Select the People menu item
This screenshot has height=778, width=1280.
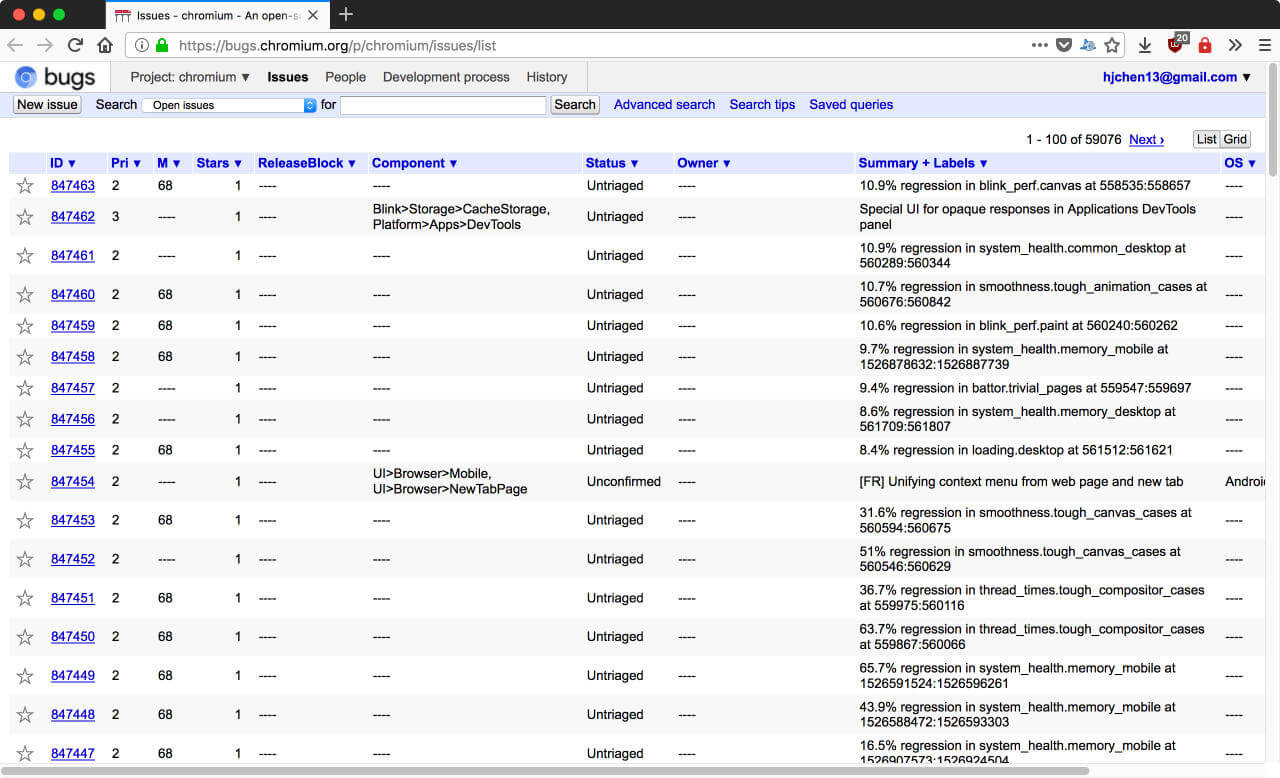345,77
